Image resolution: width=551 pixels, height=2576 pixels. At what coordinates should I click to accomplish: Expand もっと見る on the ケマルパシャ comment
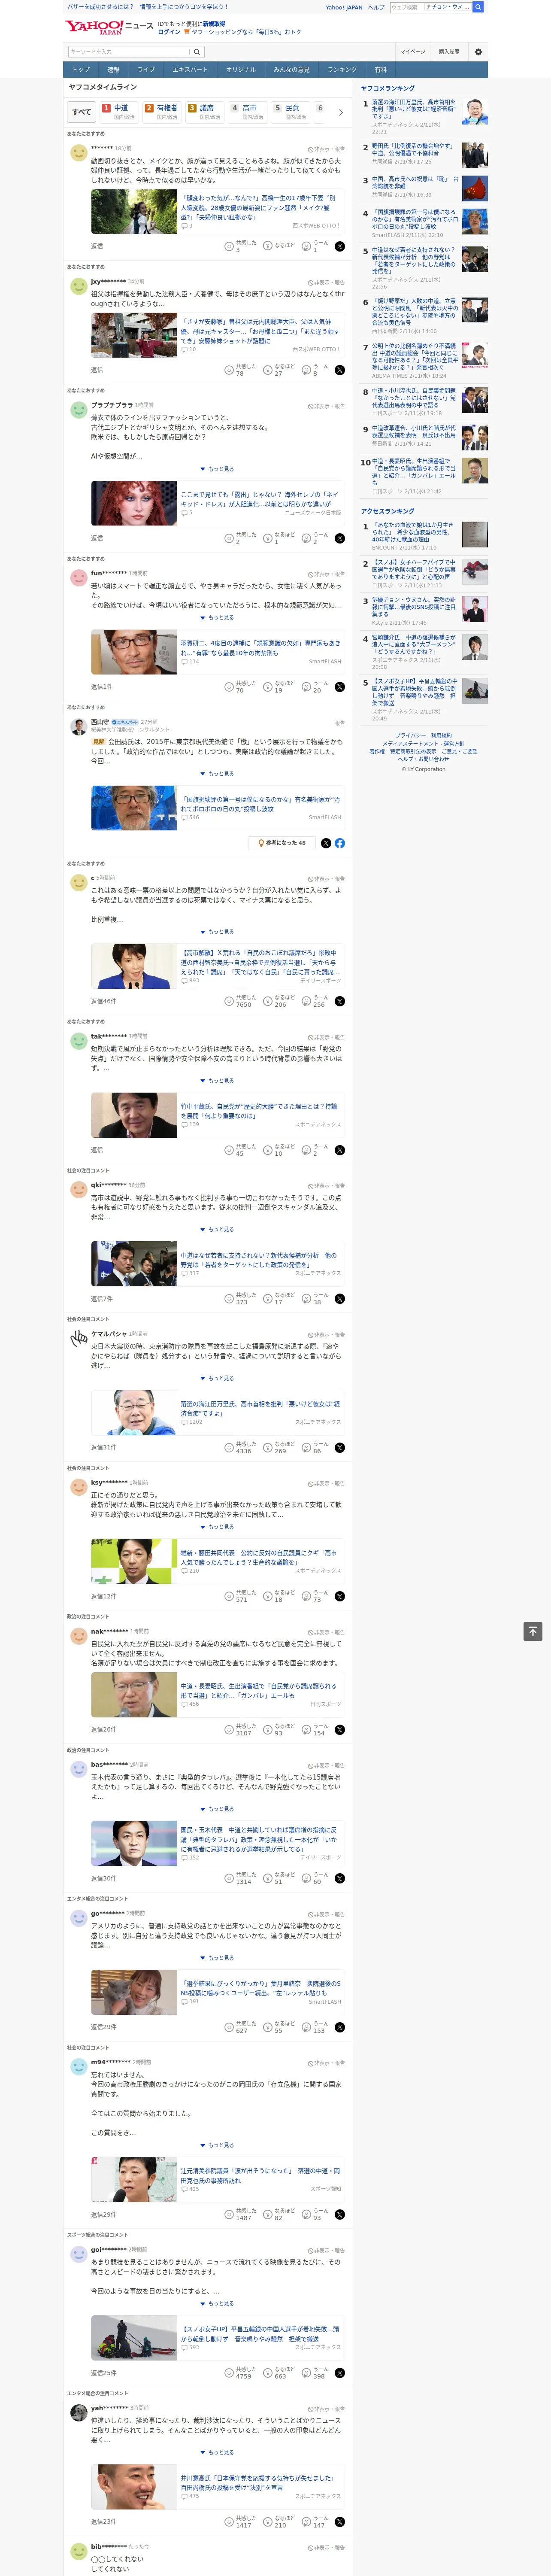[217, 1378]
